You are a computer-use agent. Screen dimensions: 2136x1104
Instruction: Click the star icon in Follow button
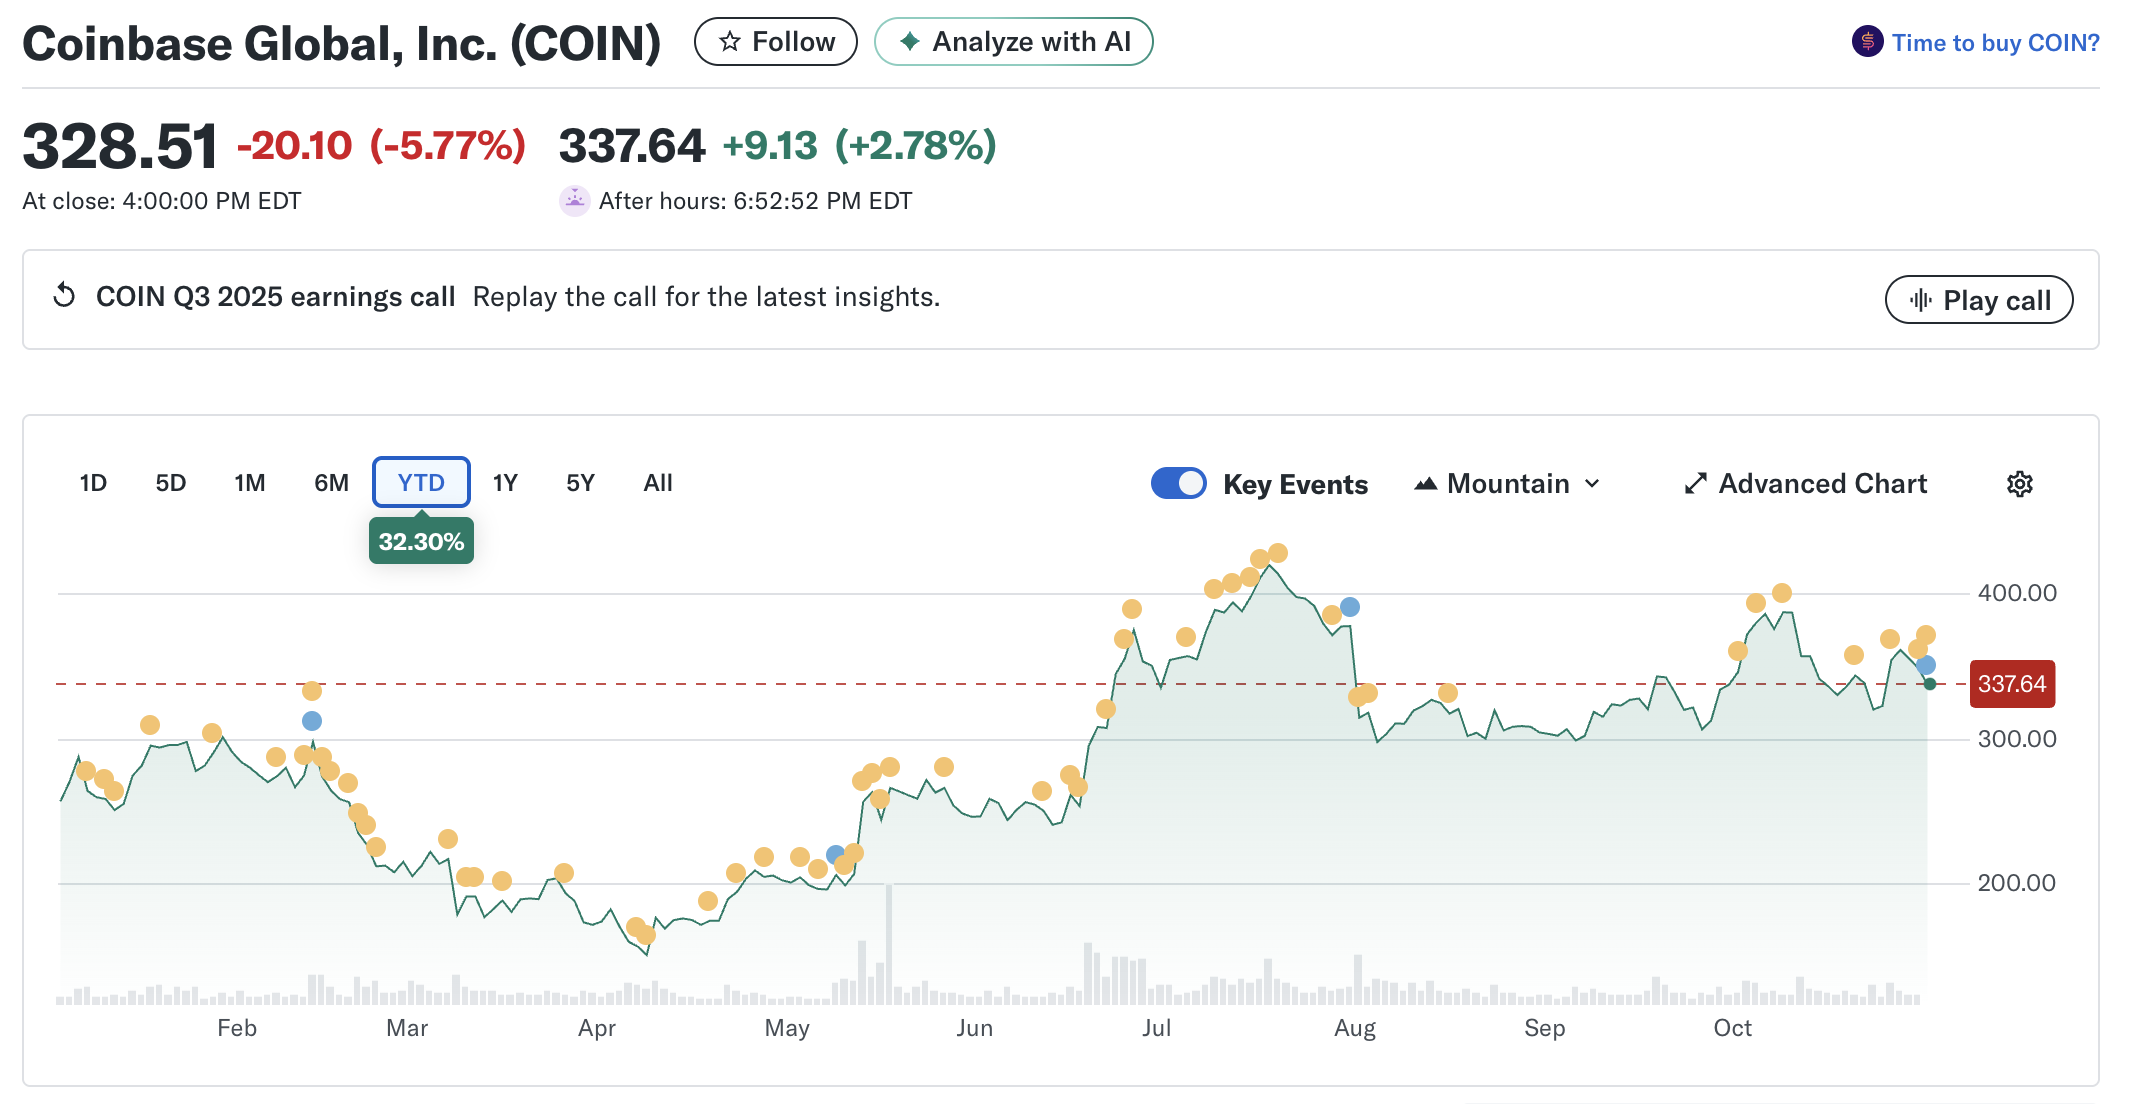coord(730,42)
